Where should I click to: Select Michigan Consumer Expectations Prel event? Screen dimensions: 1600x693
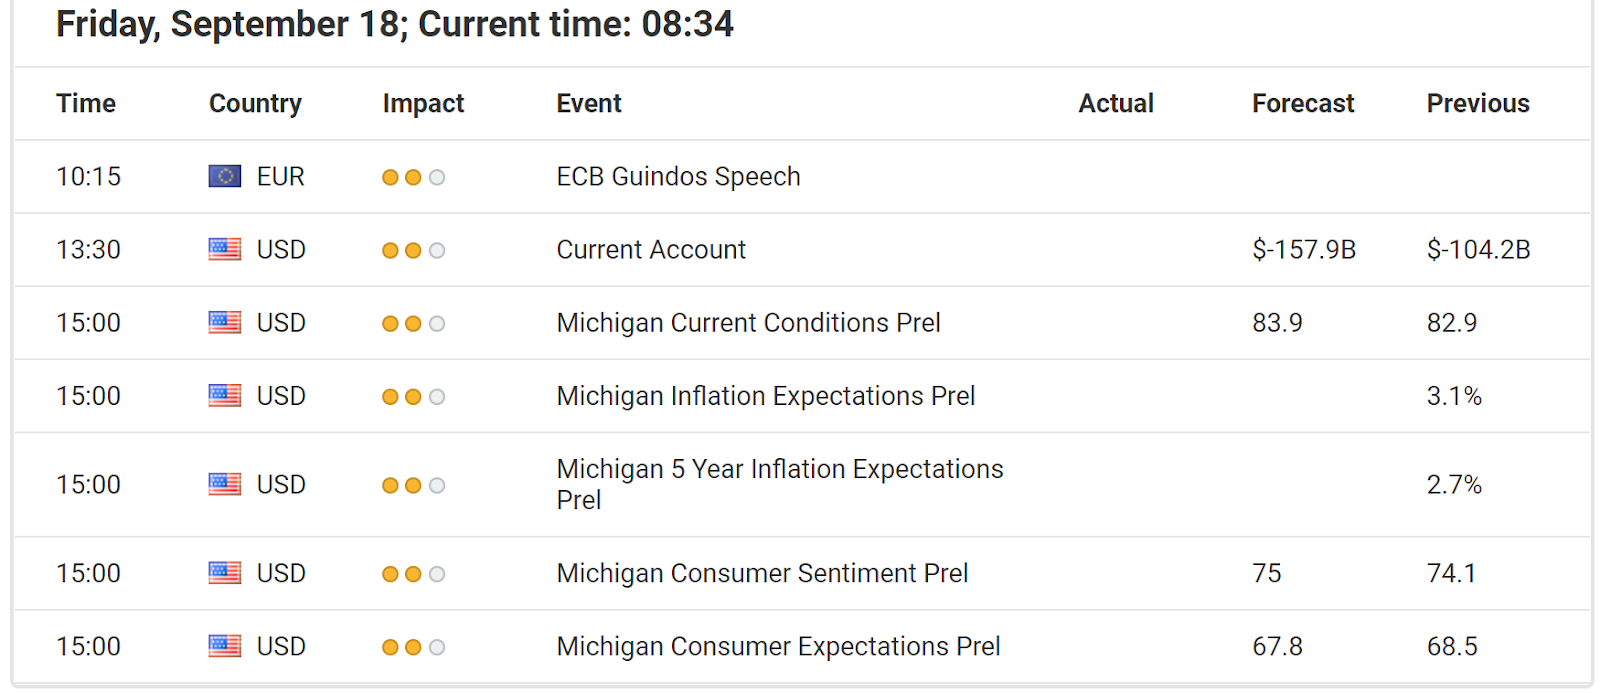coord(778,646)
